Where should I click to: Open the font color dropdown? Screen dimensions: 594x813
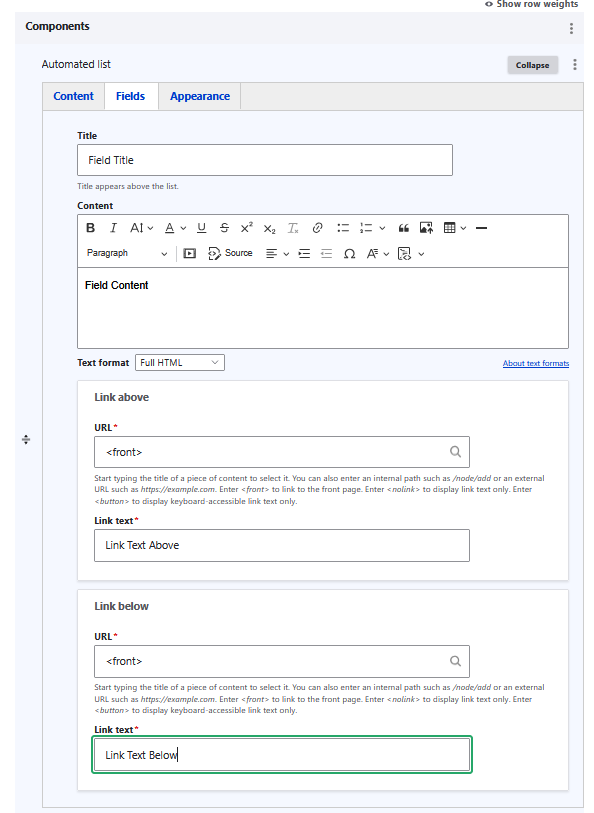[175, 228]
